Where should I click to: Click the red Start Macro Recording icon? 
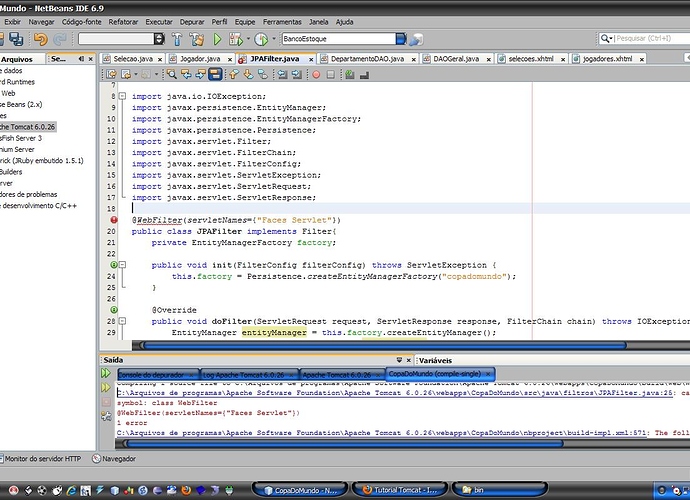point(315,74)
